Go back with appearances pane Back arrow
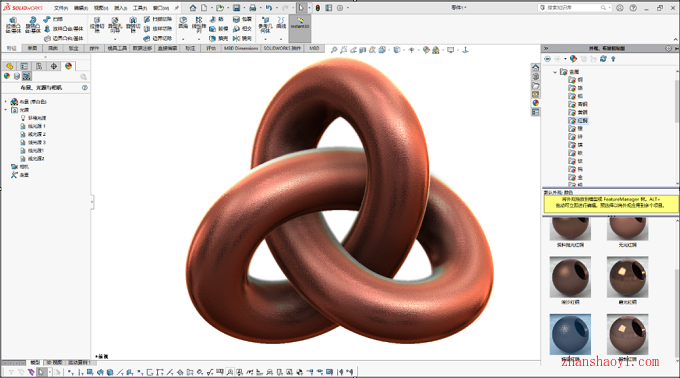Screen dimensions: 680x378 pyautogui.click(x=548, y=59)
